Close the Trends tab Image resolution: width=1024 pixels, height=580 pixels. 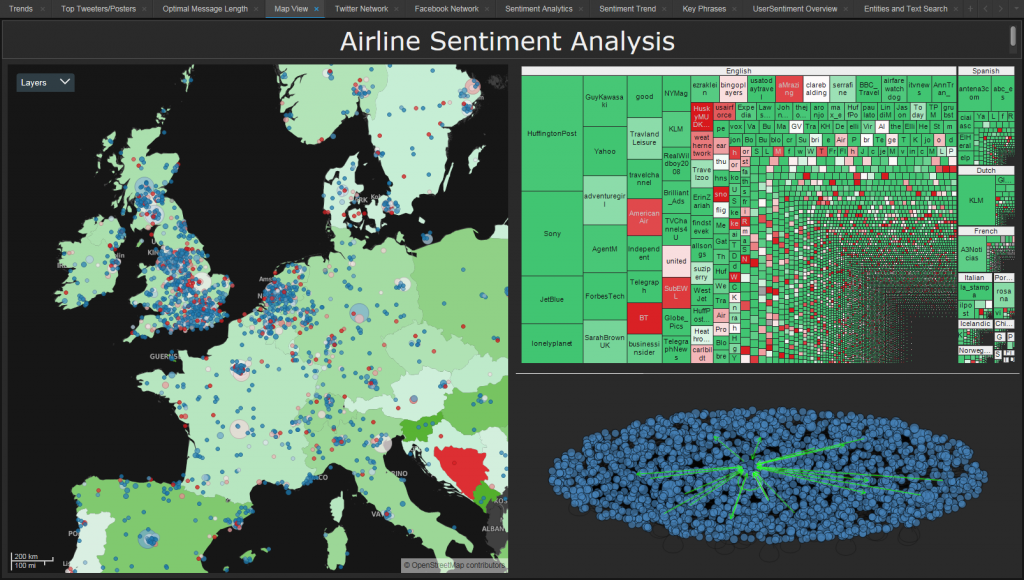click(43, 9)
